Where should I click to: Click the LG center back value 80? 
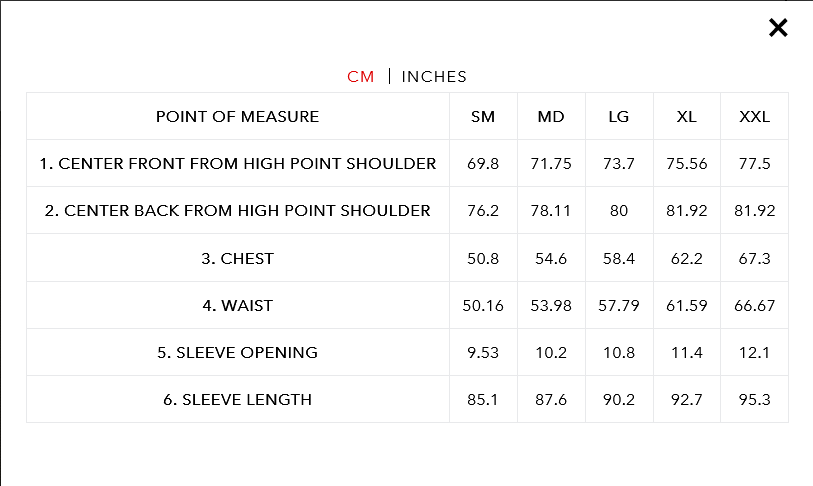coord(619,211)
